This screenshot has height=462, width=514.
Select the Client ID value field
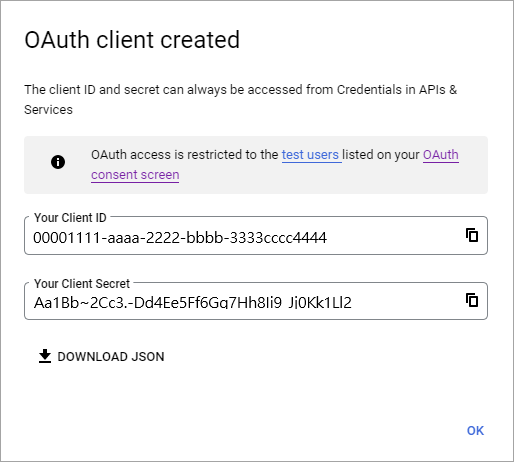point(256,236)
